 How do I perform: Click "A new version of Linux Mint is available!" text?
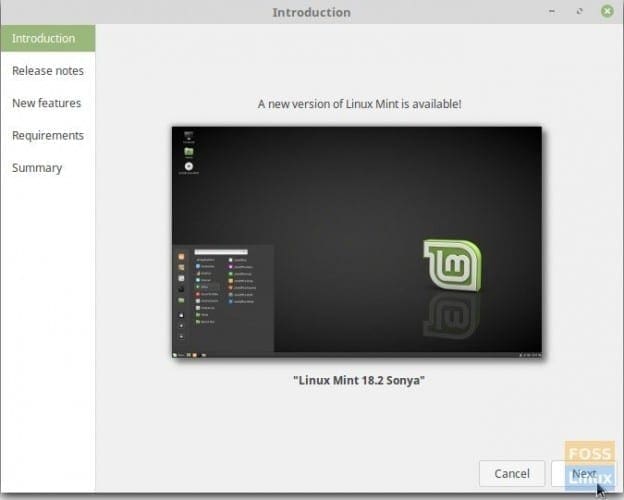coord(359,104)
